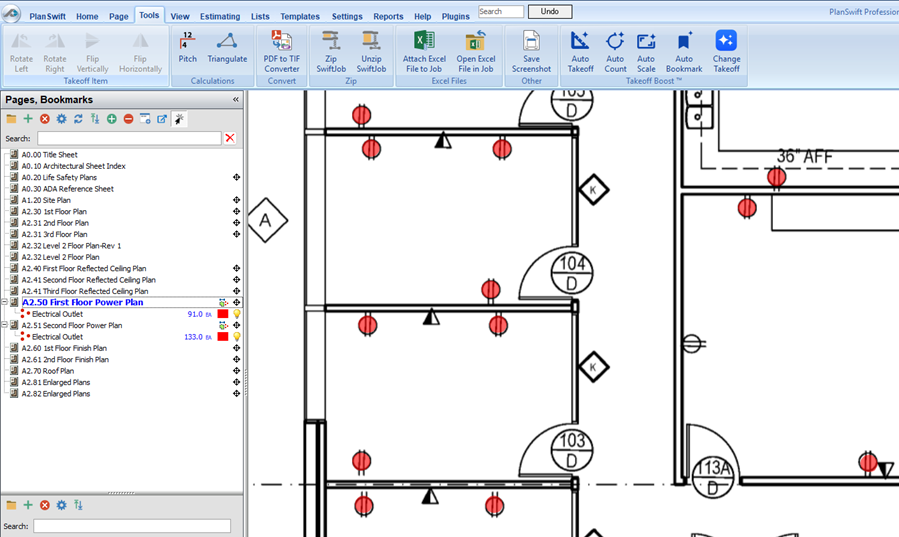Click the move handle icon for A2.60 1st Floor Finish Plan
Image resolution: width=899 pixels, height=537 pixels.
pos(236,348)
